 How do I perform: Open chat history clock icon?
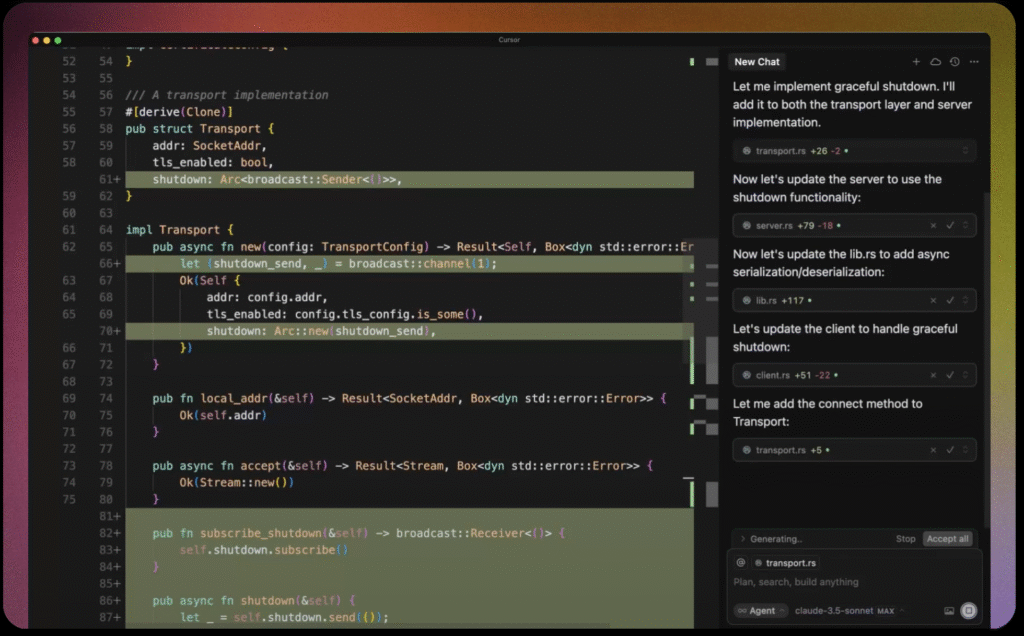coord(955,61)
